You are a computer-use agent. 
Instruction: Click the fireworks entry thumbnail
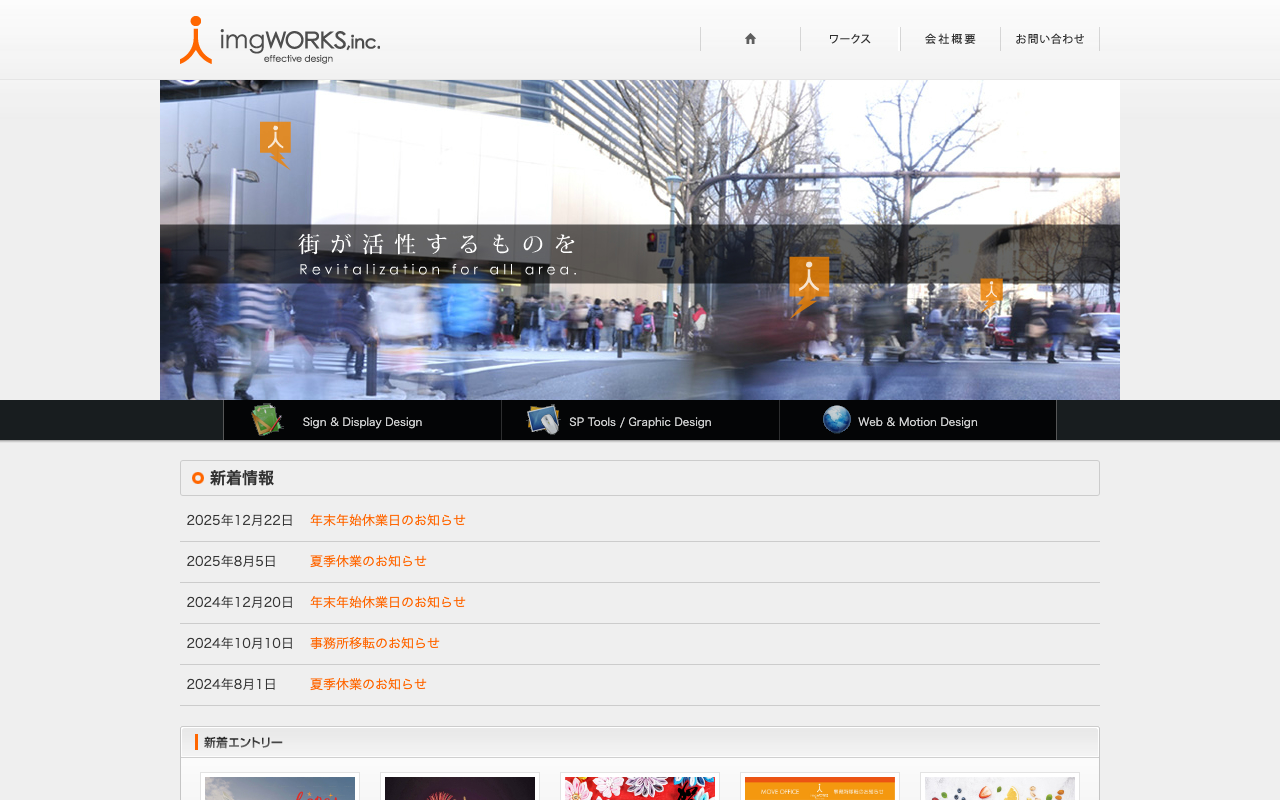click(460, 788)
